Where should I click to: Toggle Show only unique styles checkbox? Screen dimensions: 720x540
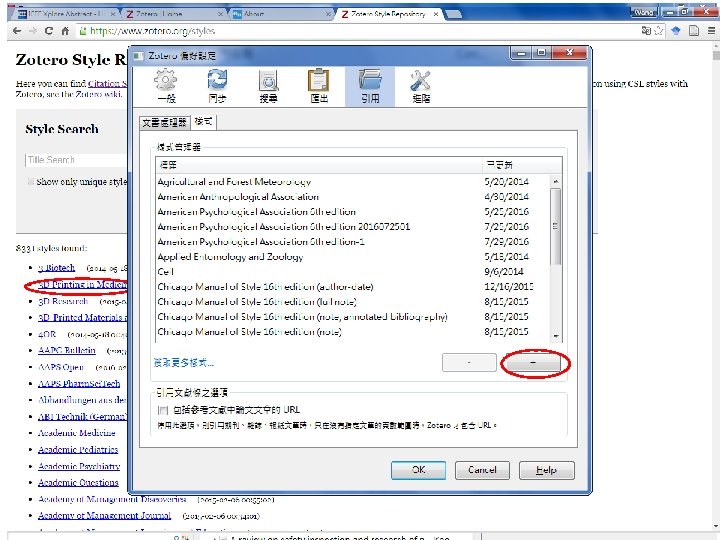click(31, 181)
